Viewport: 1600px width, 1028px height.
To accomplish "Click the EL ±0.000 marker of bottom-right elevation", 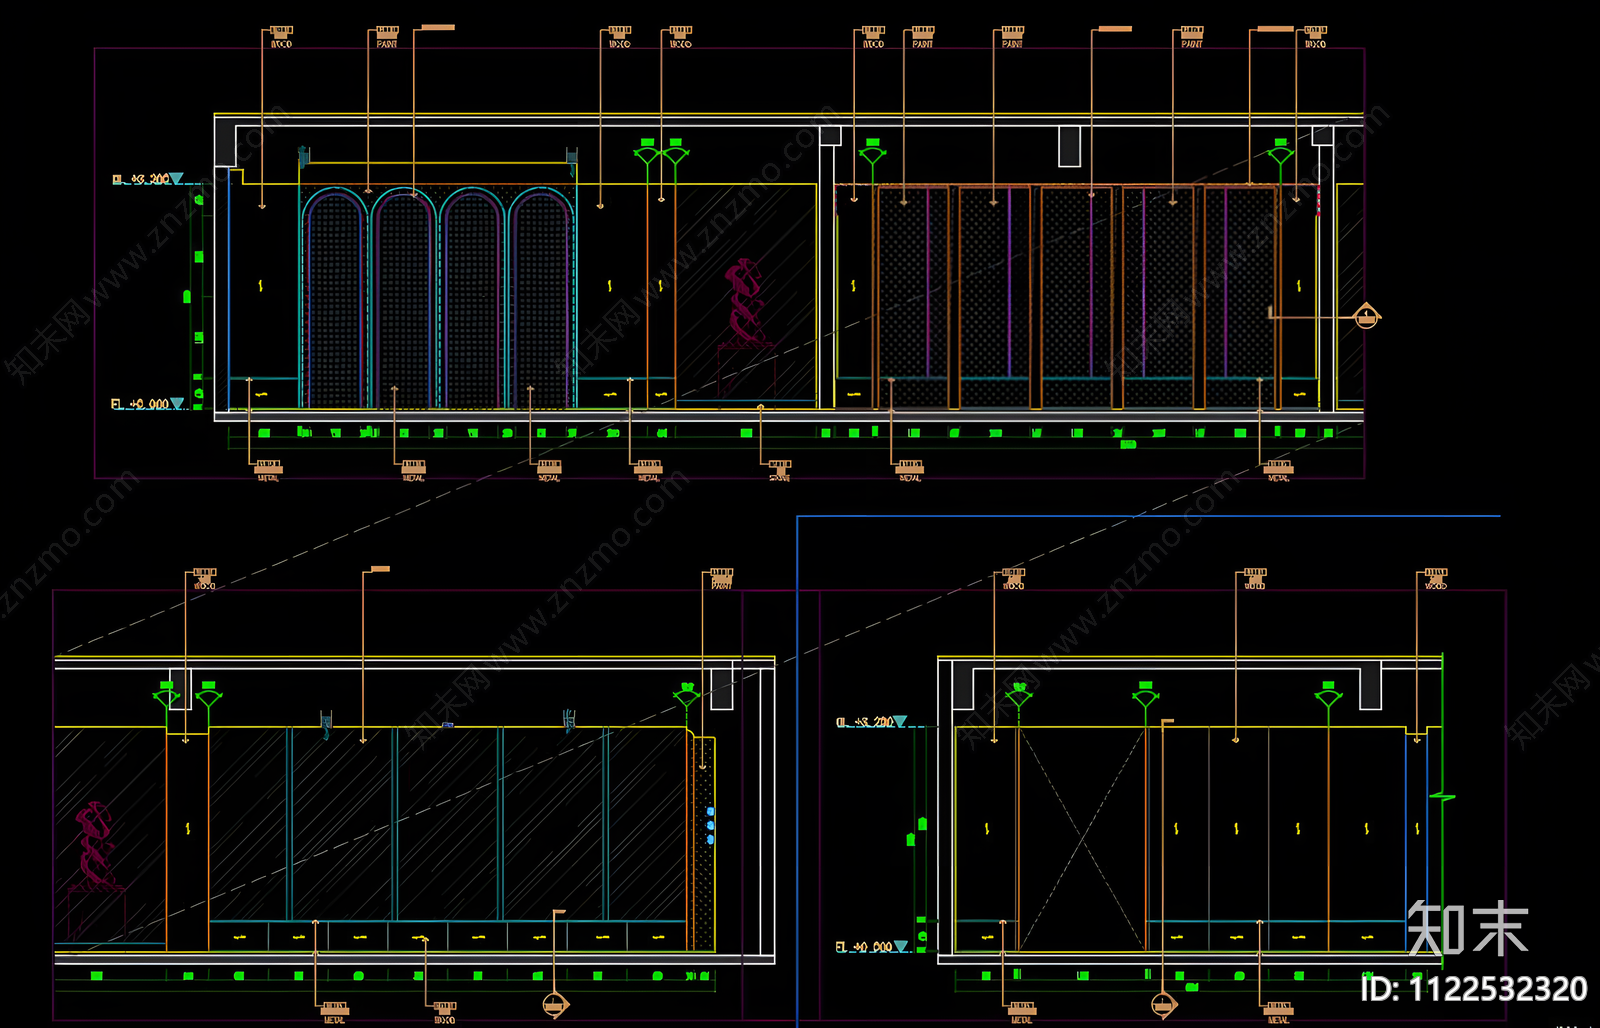I will point(871,946).
